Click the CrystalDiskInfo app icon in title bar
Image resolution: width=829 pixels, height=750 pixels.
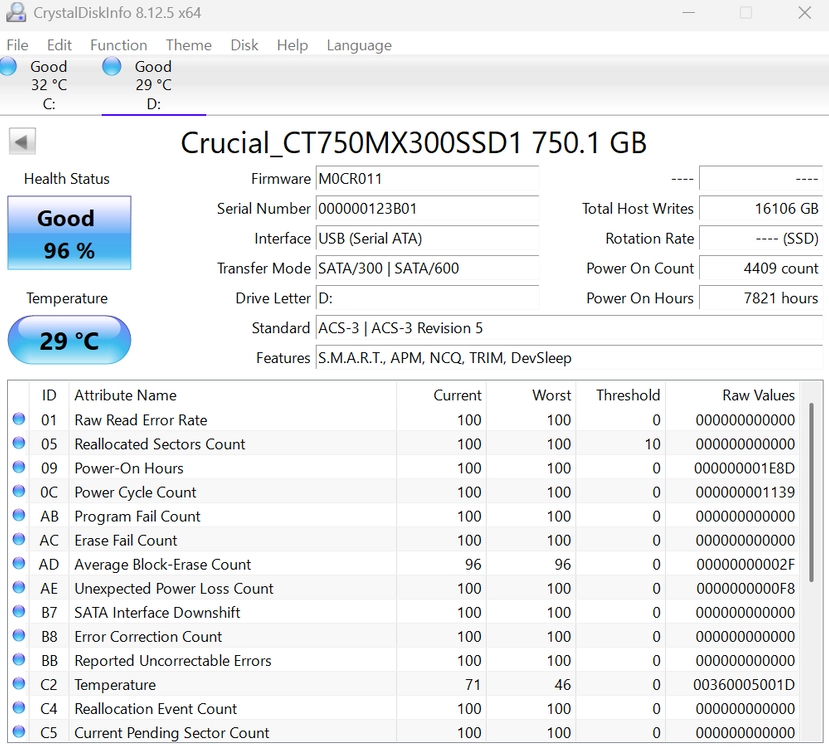click(x=15, y=12)
